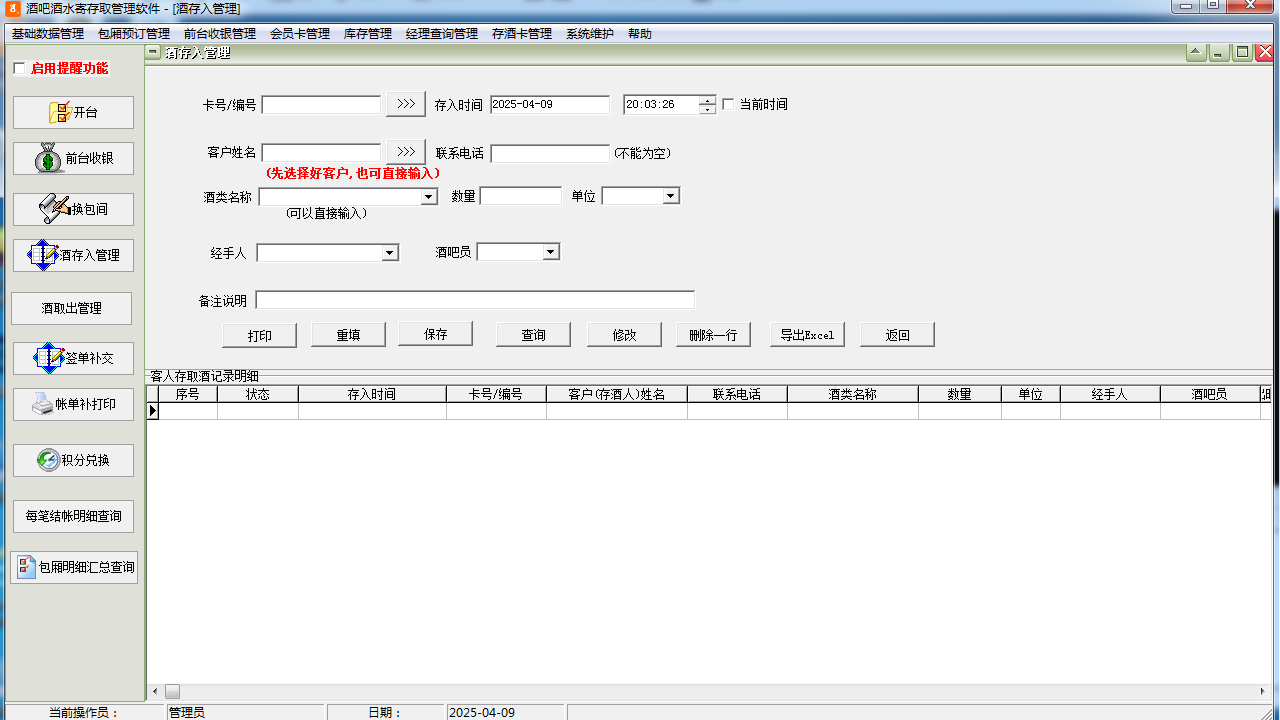Screen dimensions: 1280x720
Task: Open the 单位 unit dropdown
Action: [671, 196]
